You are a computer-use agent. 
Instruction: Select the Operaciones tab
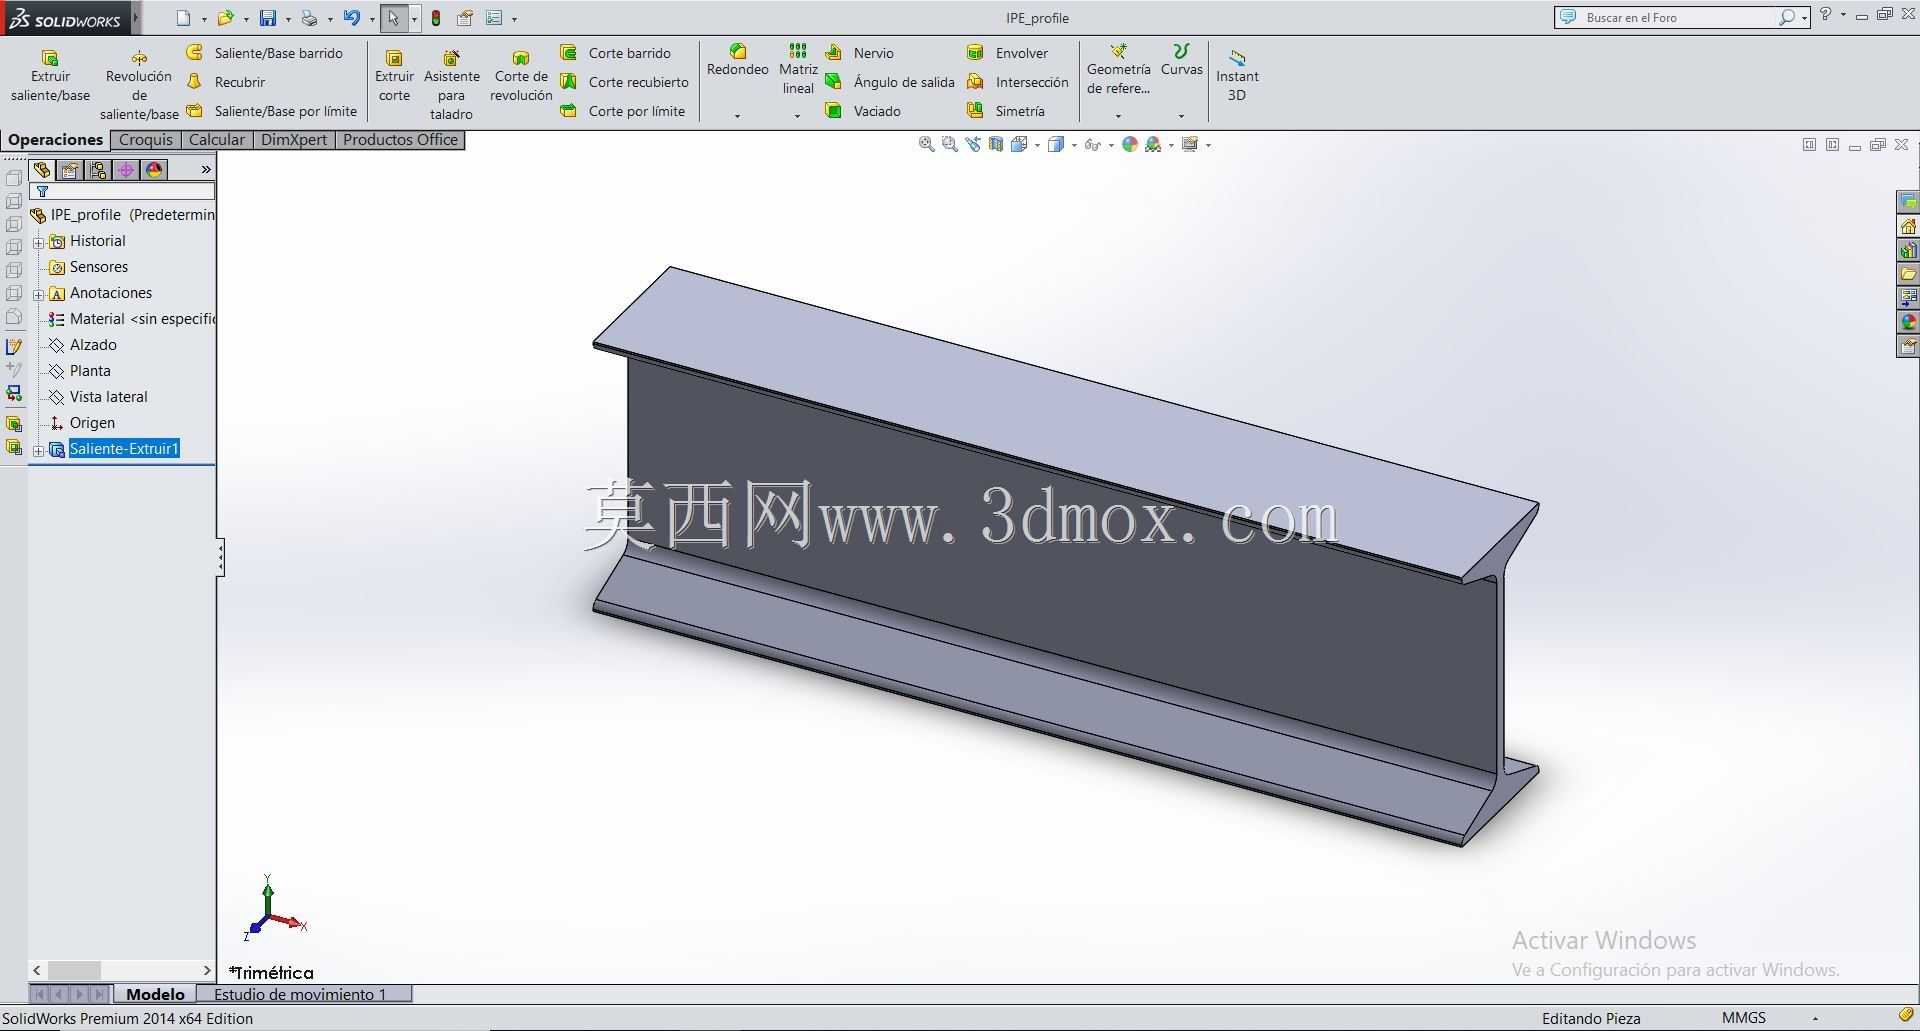(x=56, y=140)
